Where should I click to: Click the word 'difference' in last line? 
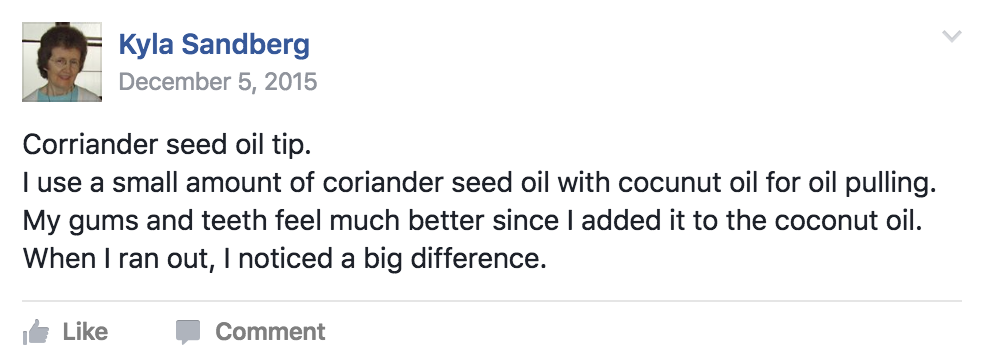point(478,258)
